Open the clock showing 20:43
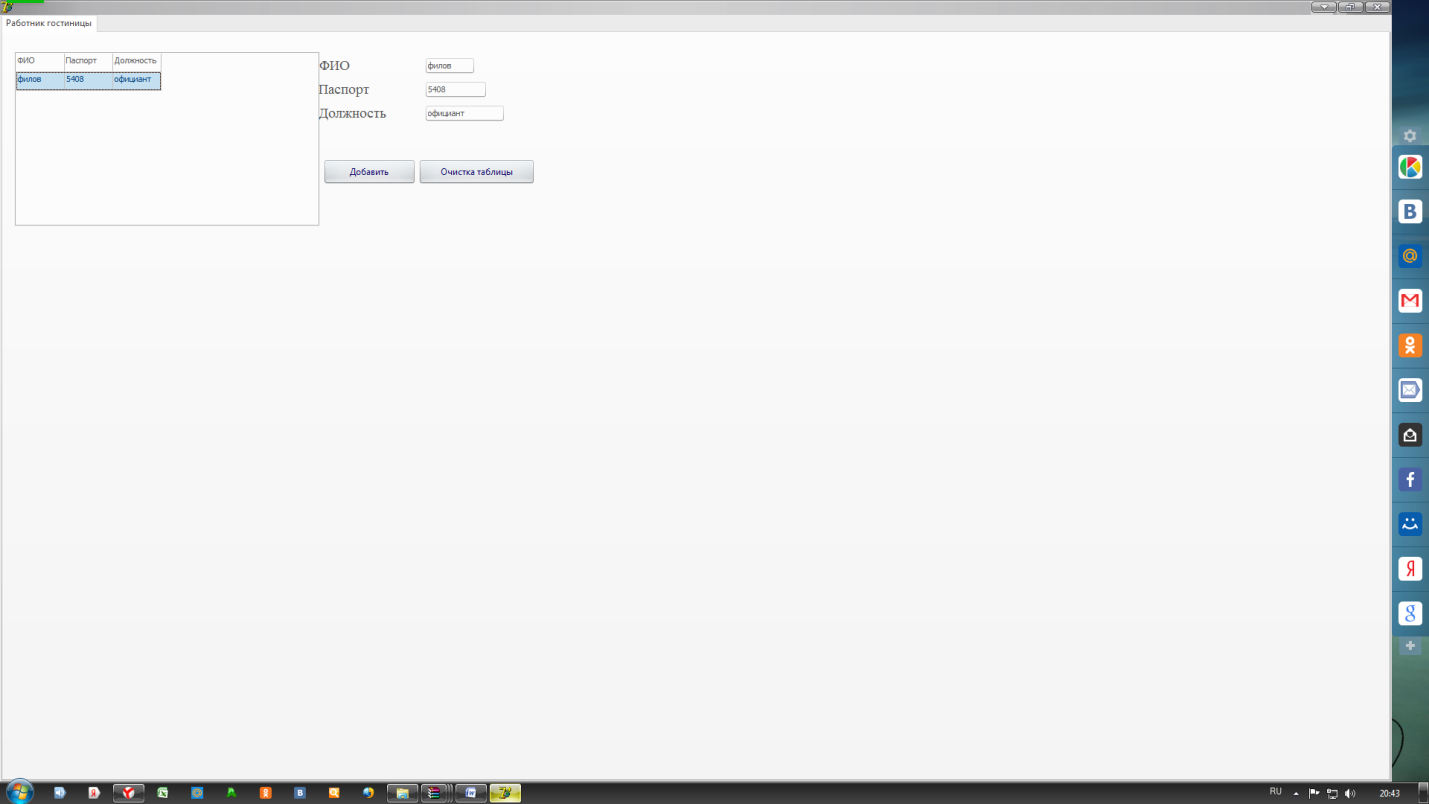1429x804 pixels. (1389, 793)
